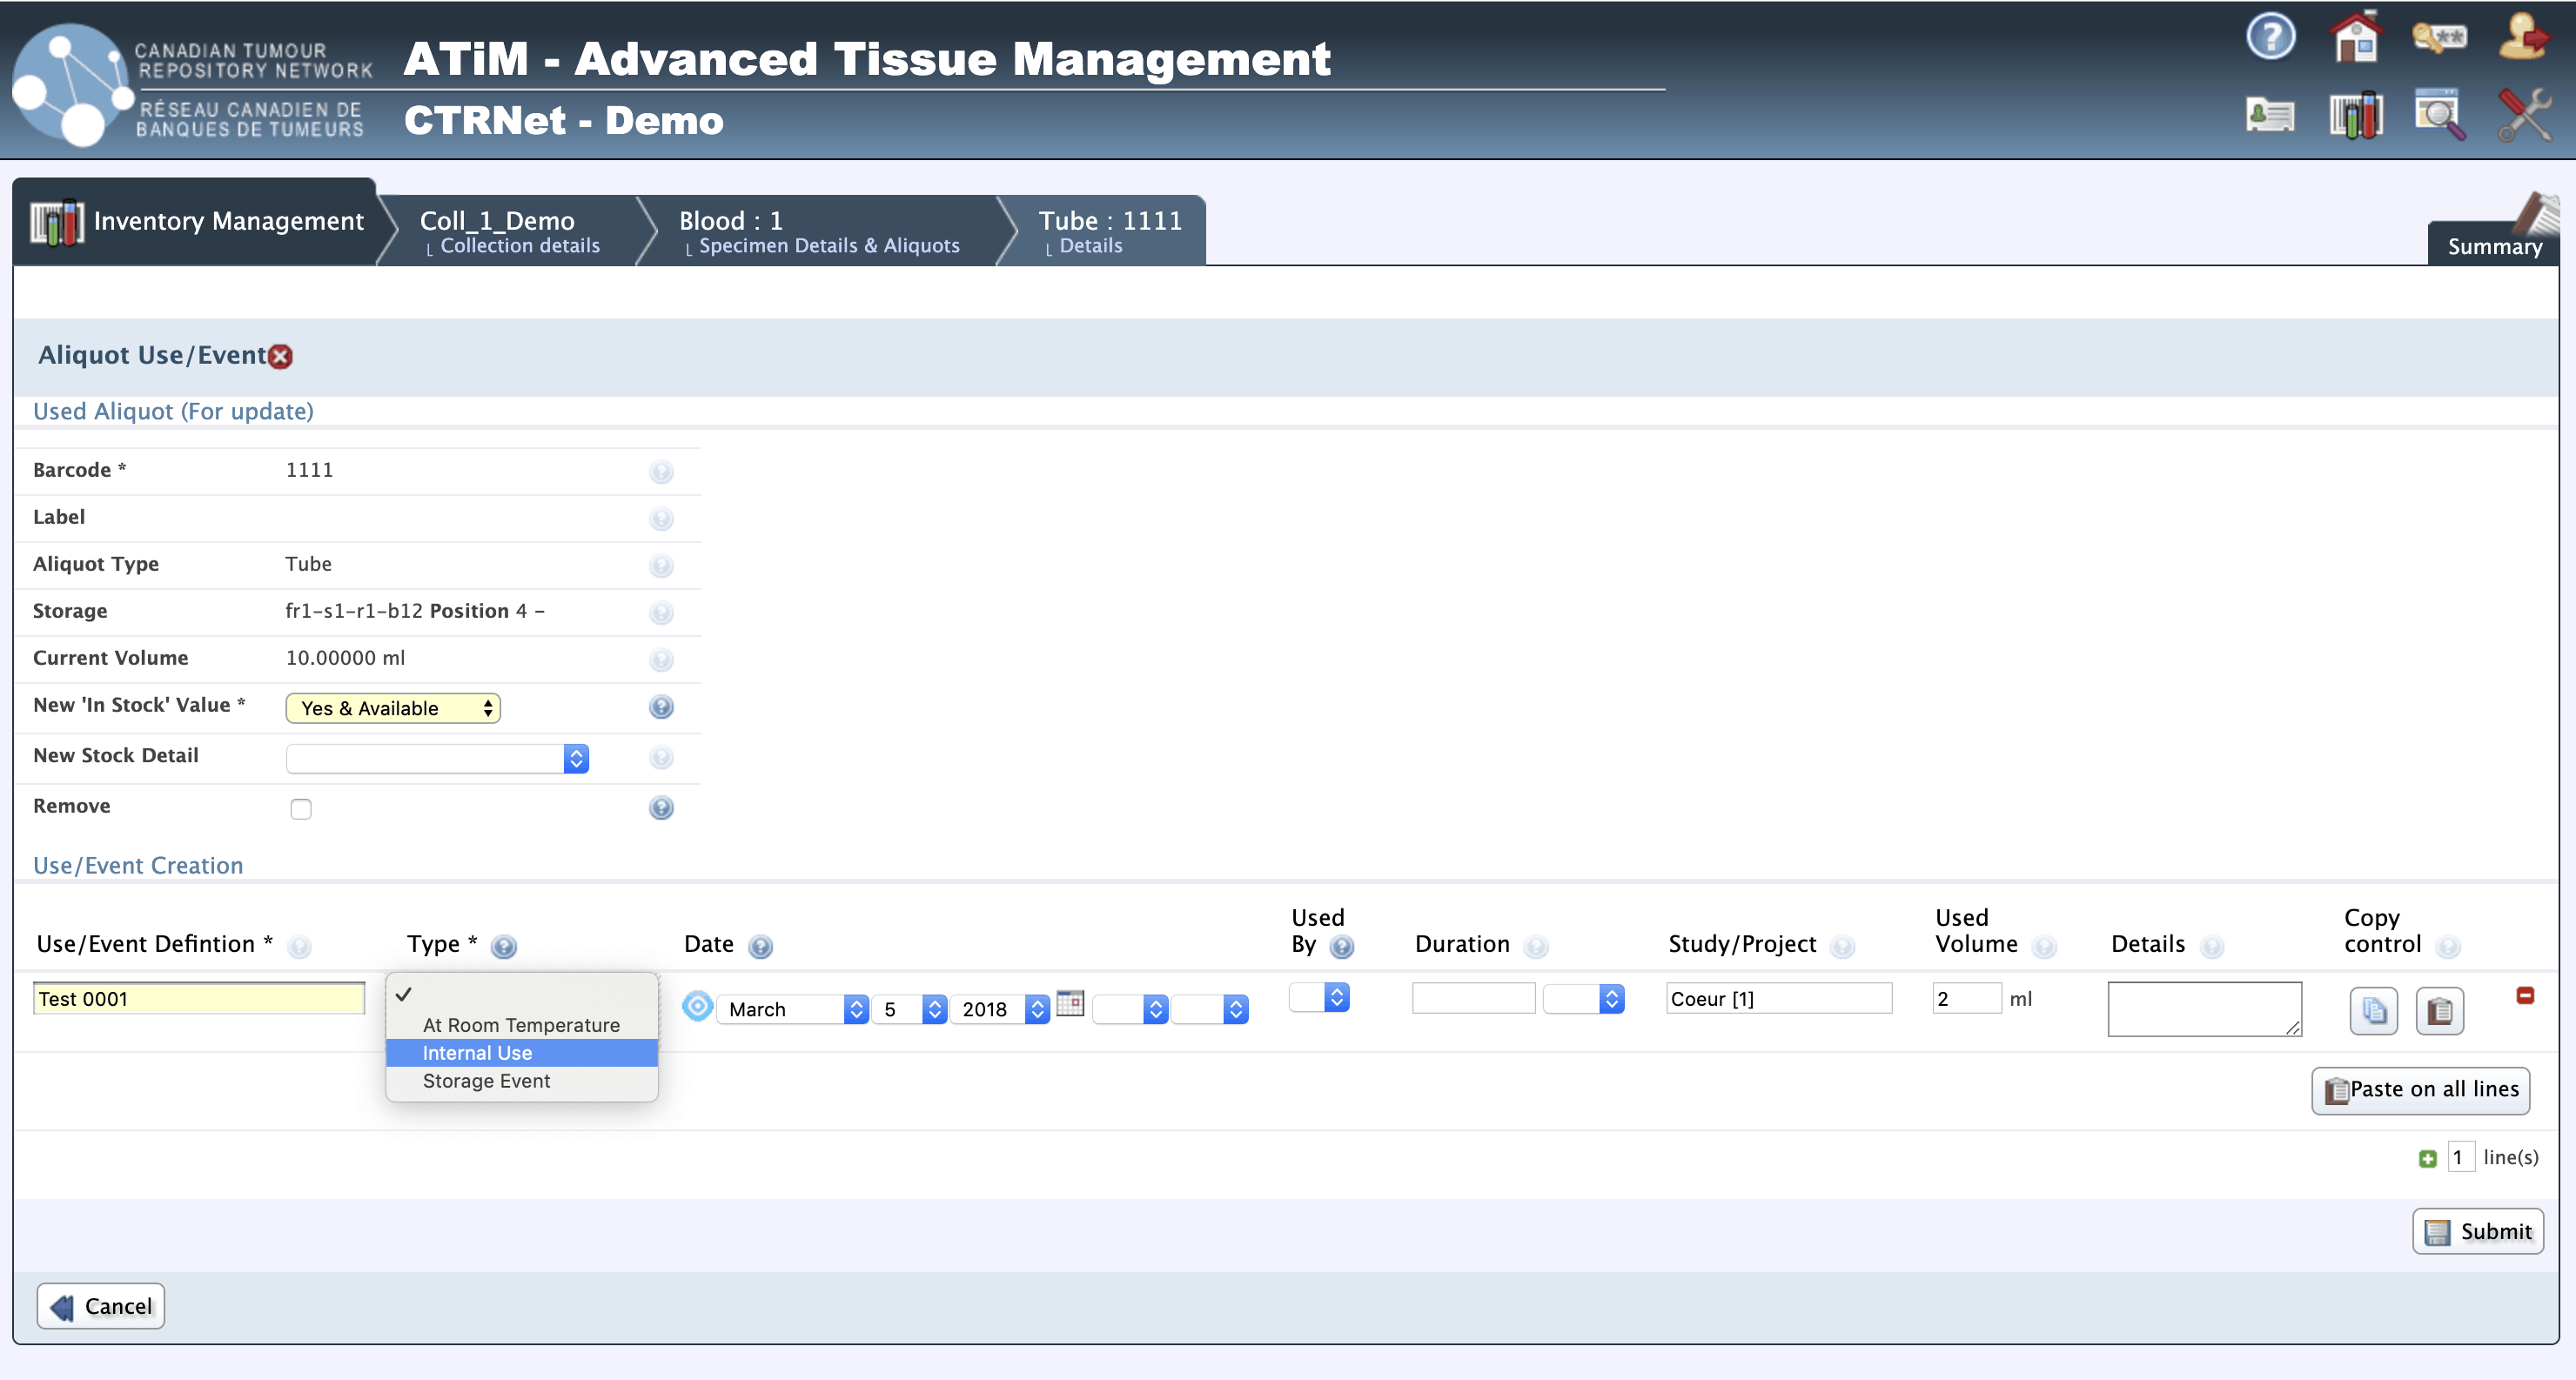Open the help icon in header

(x=2270, y=38)
